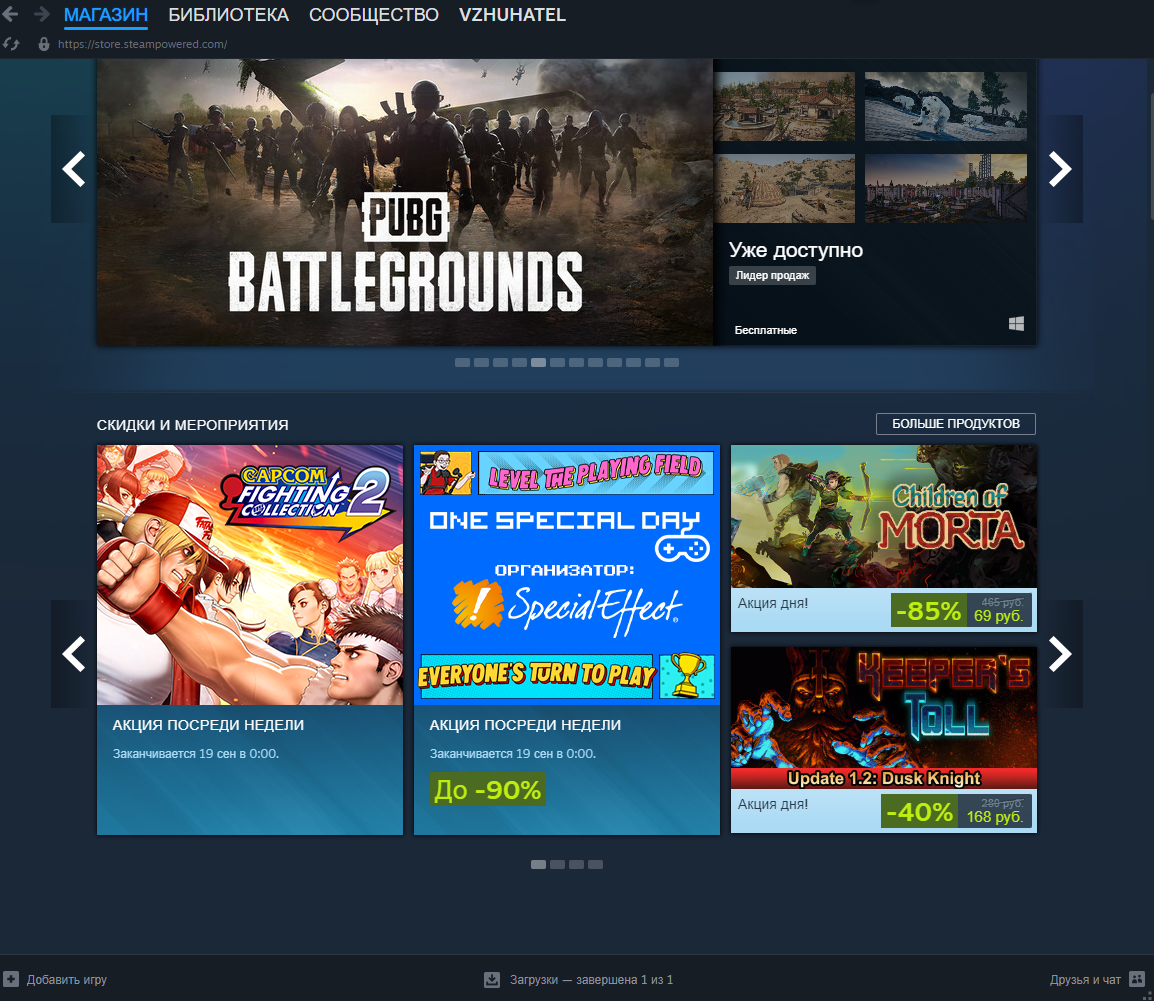Show previous page of discounts carousel
The width and height of the screenshot is (1154, 1001).
click(74, 654)
